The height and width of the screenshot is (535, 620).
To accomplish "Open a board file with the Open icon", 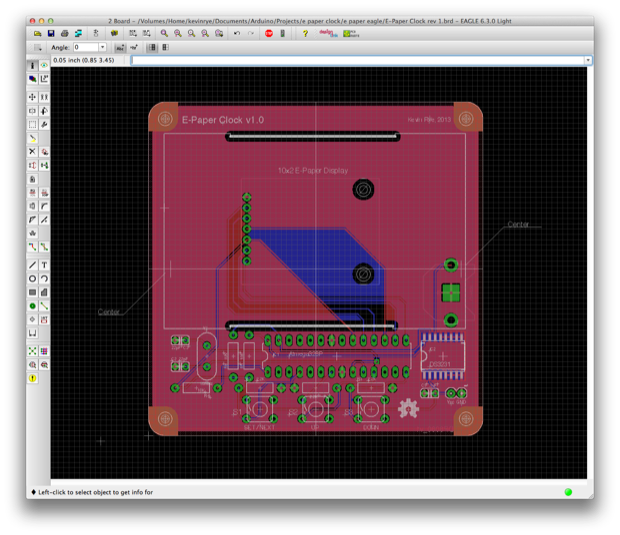I will coord(38,34).
